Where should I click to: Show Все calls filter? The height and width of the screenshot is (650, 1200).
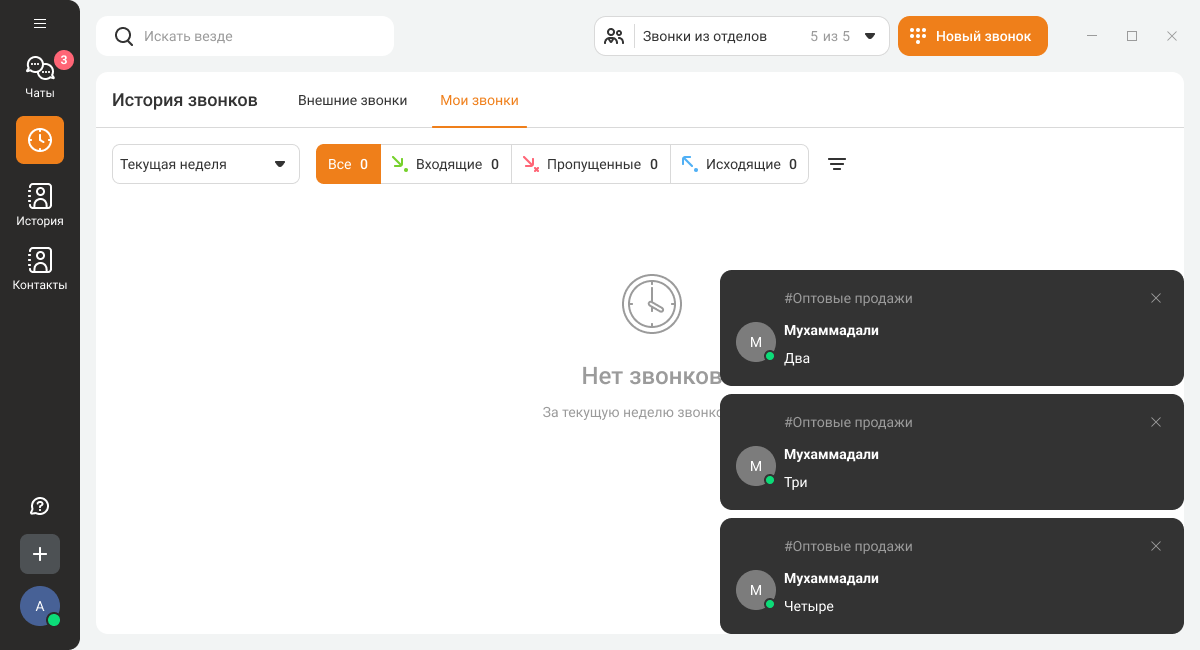348,164
